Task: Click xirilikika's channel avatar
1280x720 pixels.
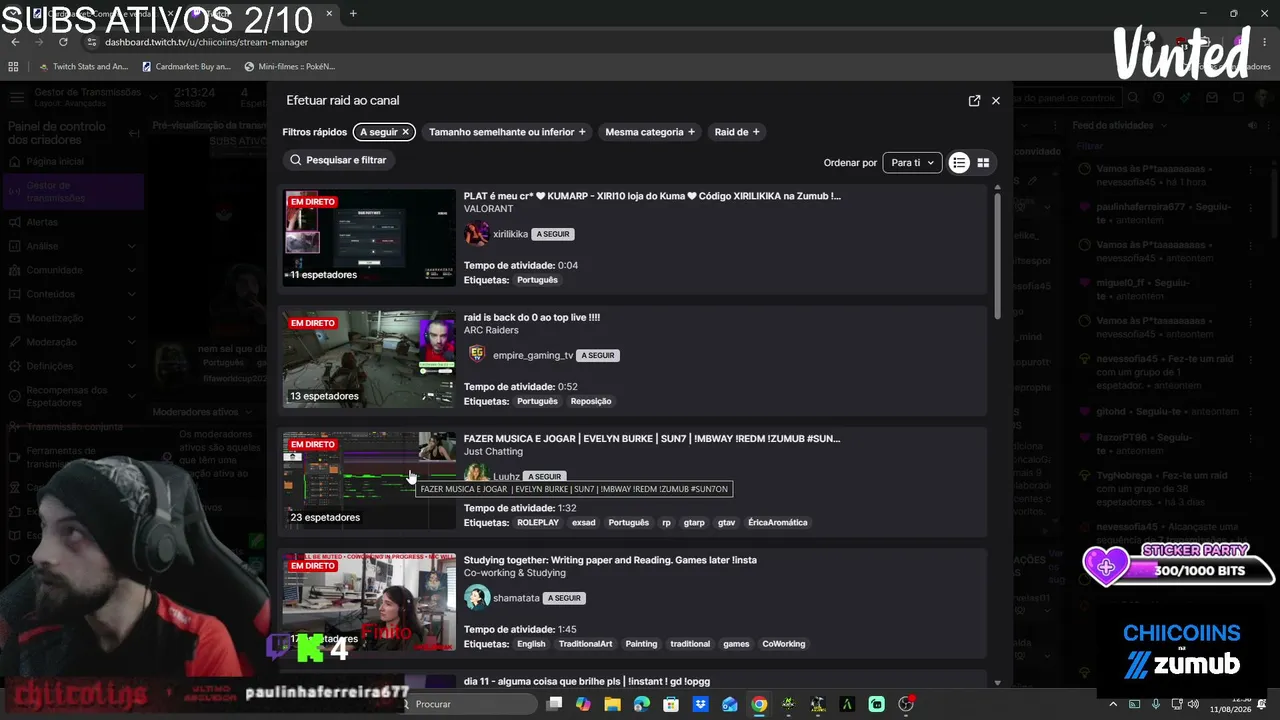Action: coord(477,234)
